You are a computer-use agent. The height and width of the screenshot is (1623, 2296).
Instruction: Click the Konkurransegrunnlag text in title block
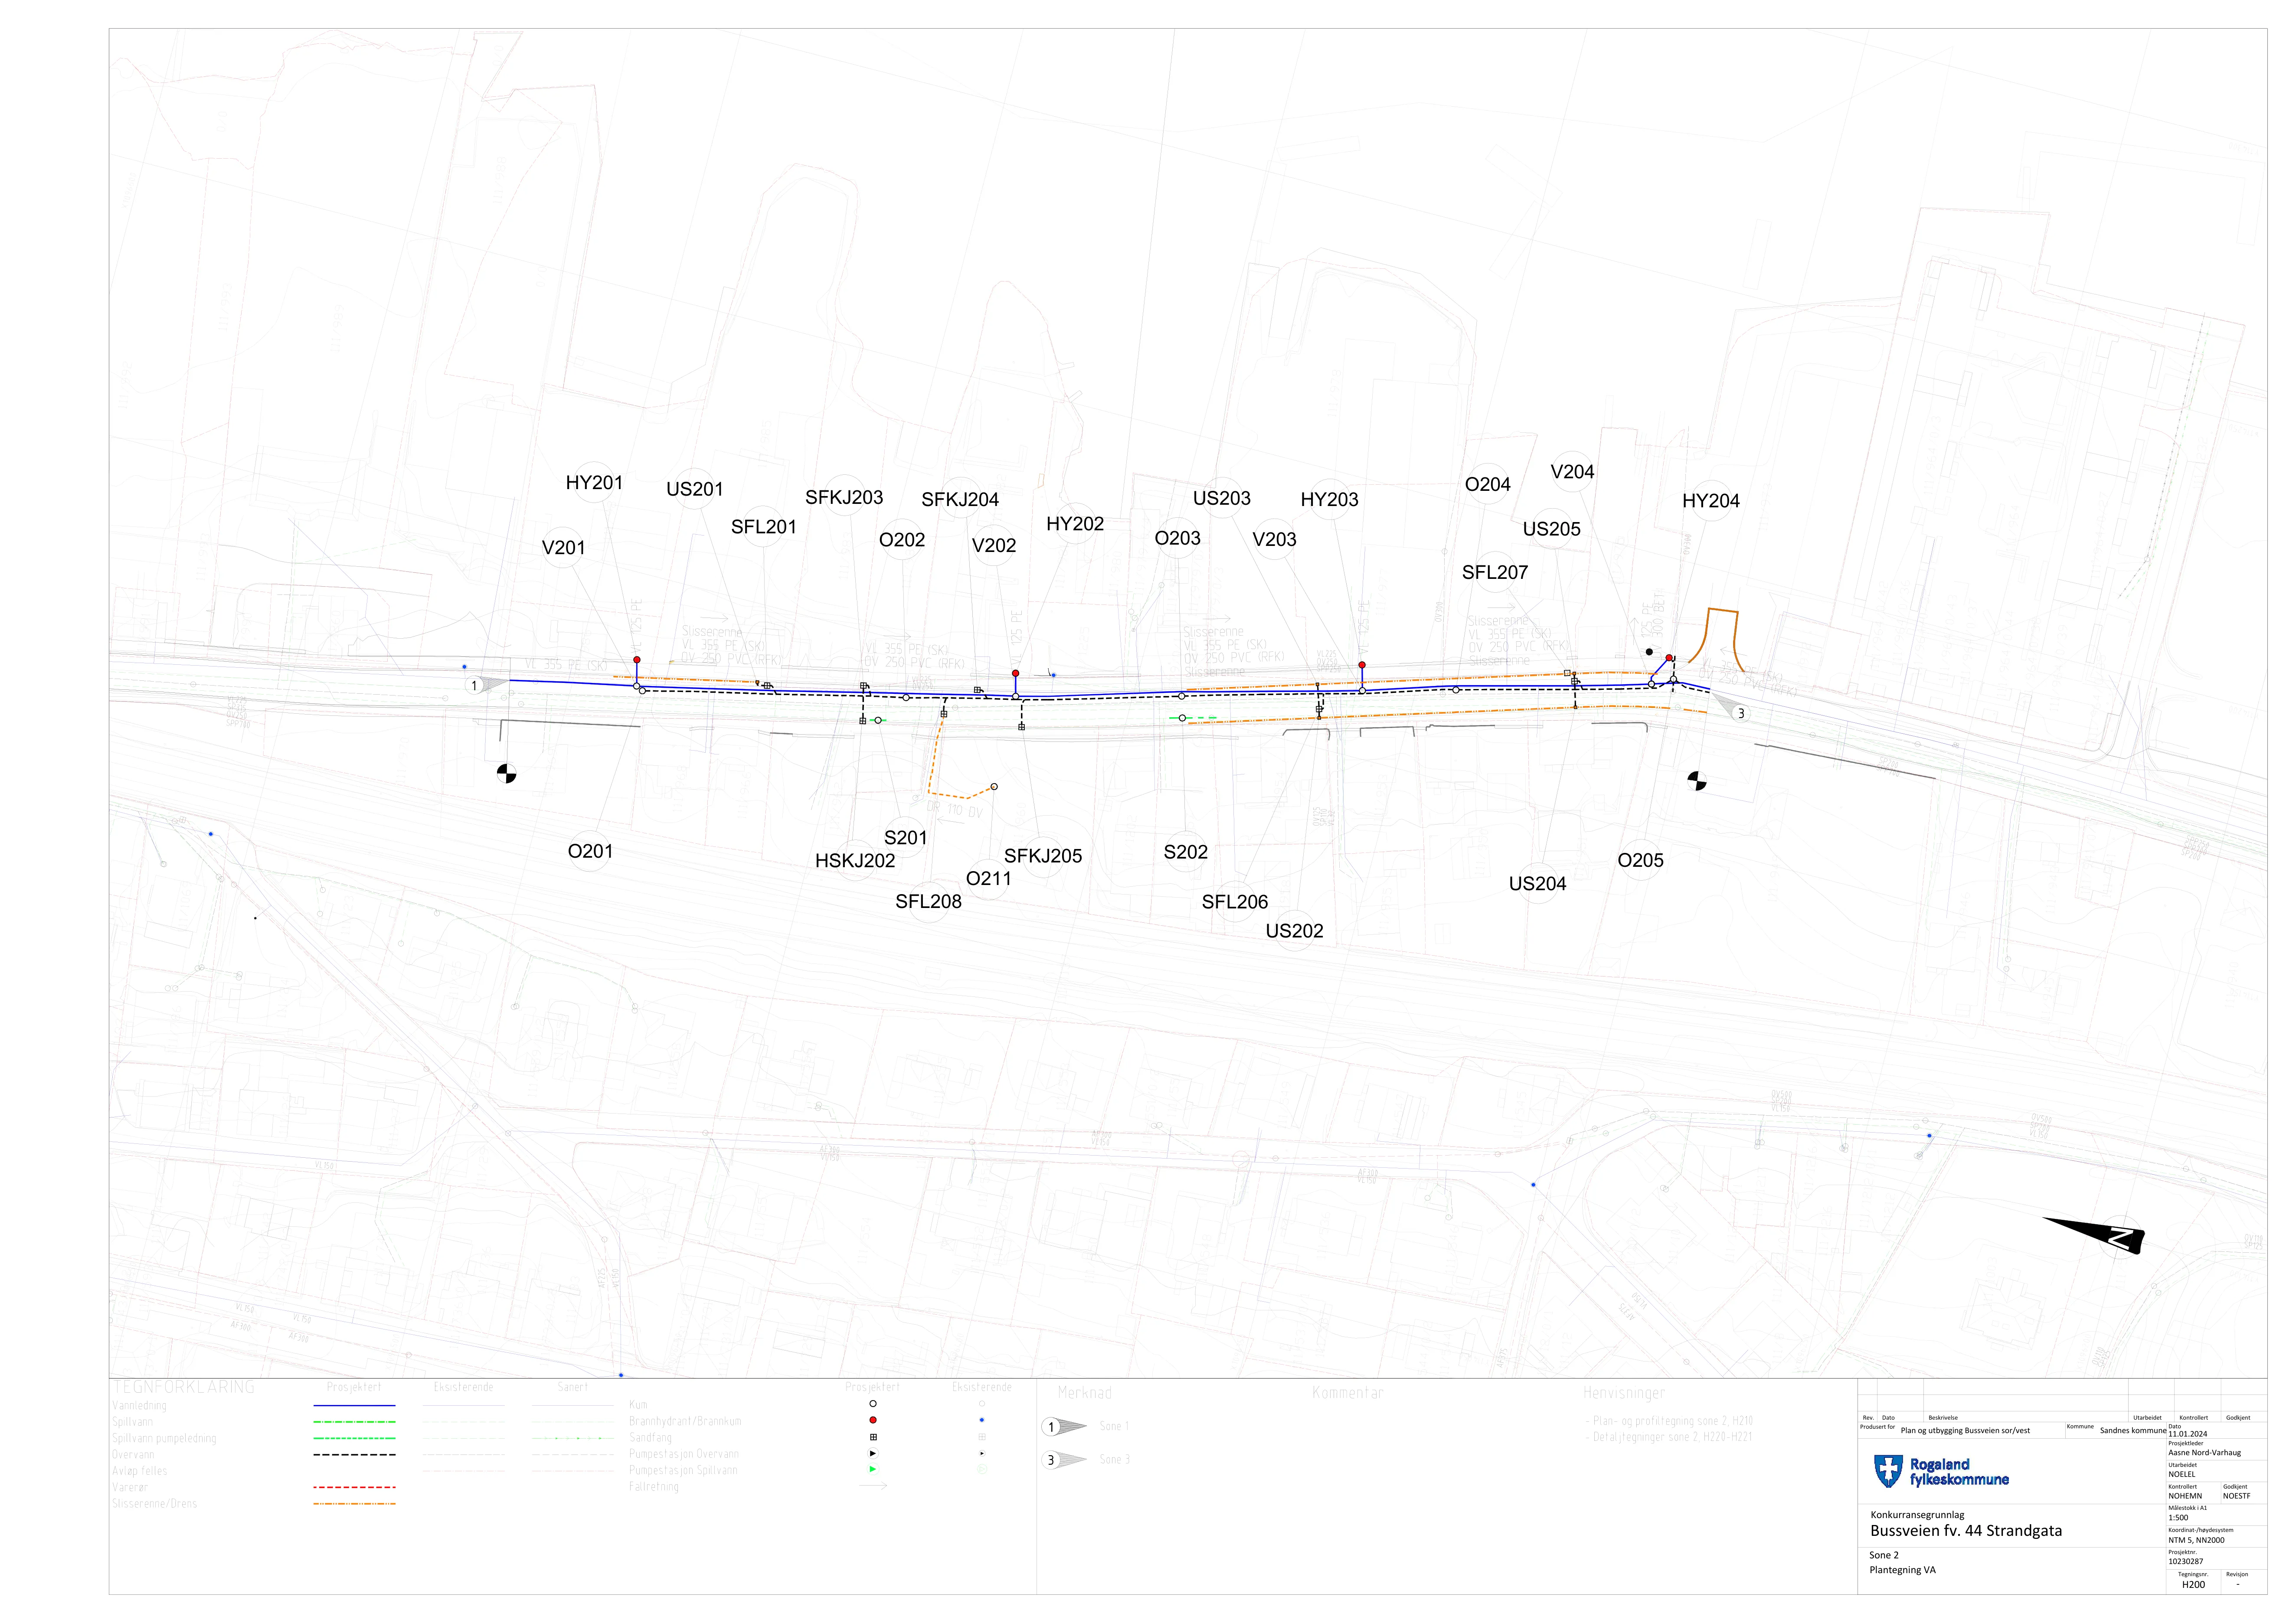pyautogui.click(x=1917, y=1515)
